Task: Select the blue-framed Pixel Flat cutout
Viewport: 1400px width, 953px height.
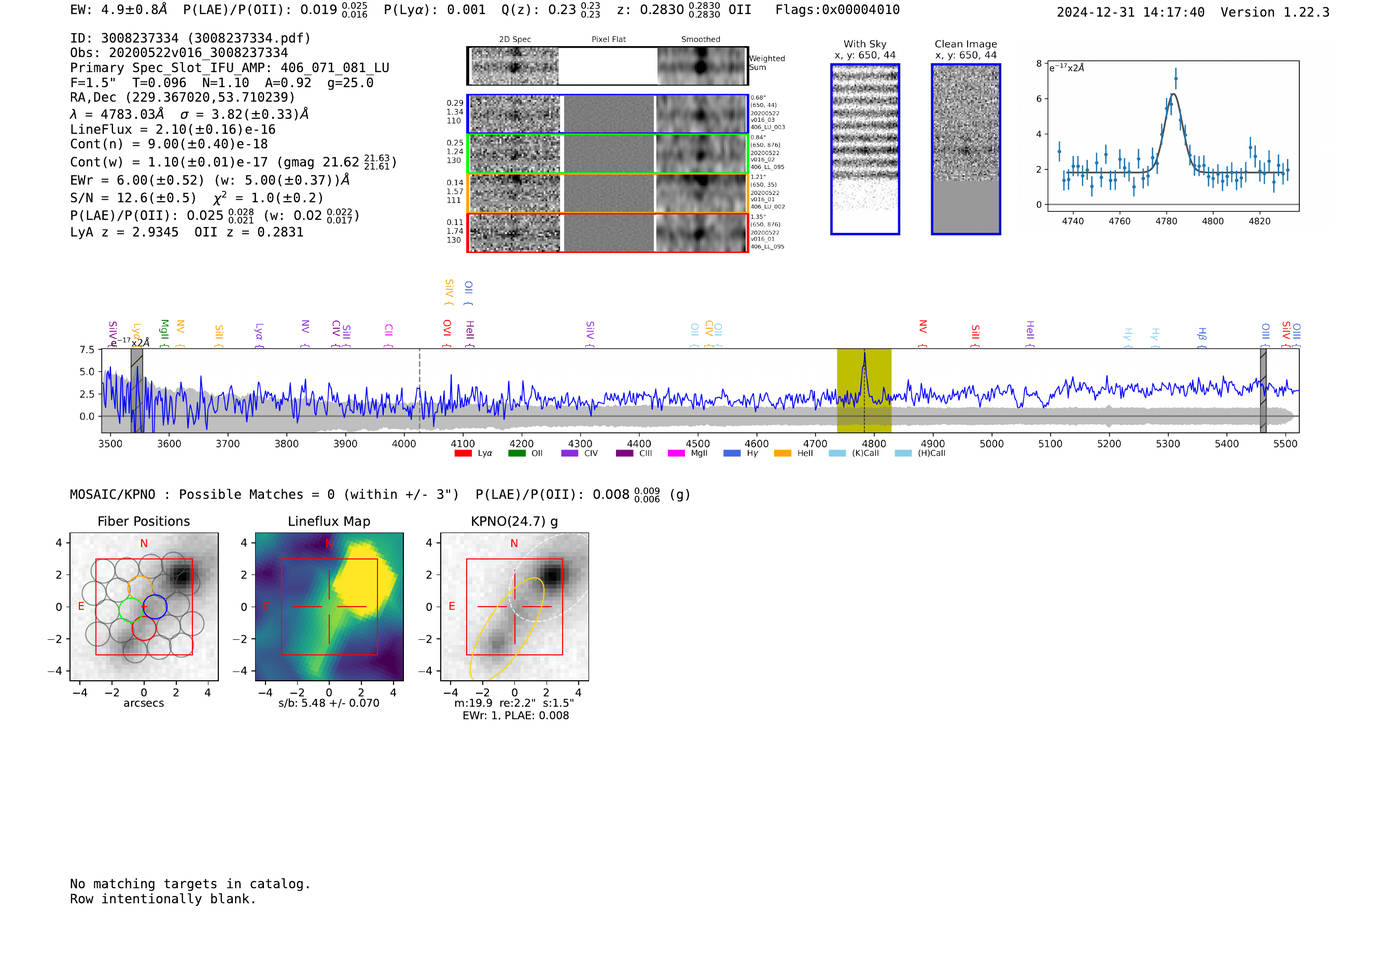Action: 608,114
